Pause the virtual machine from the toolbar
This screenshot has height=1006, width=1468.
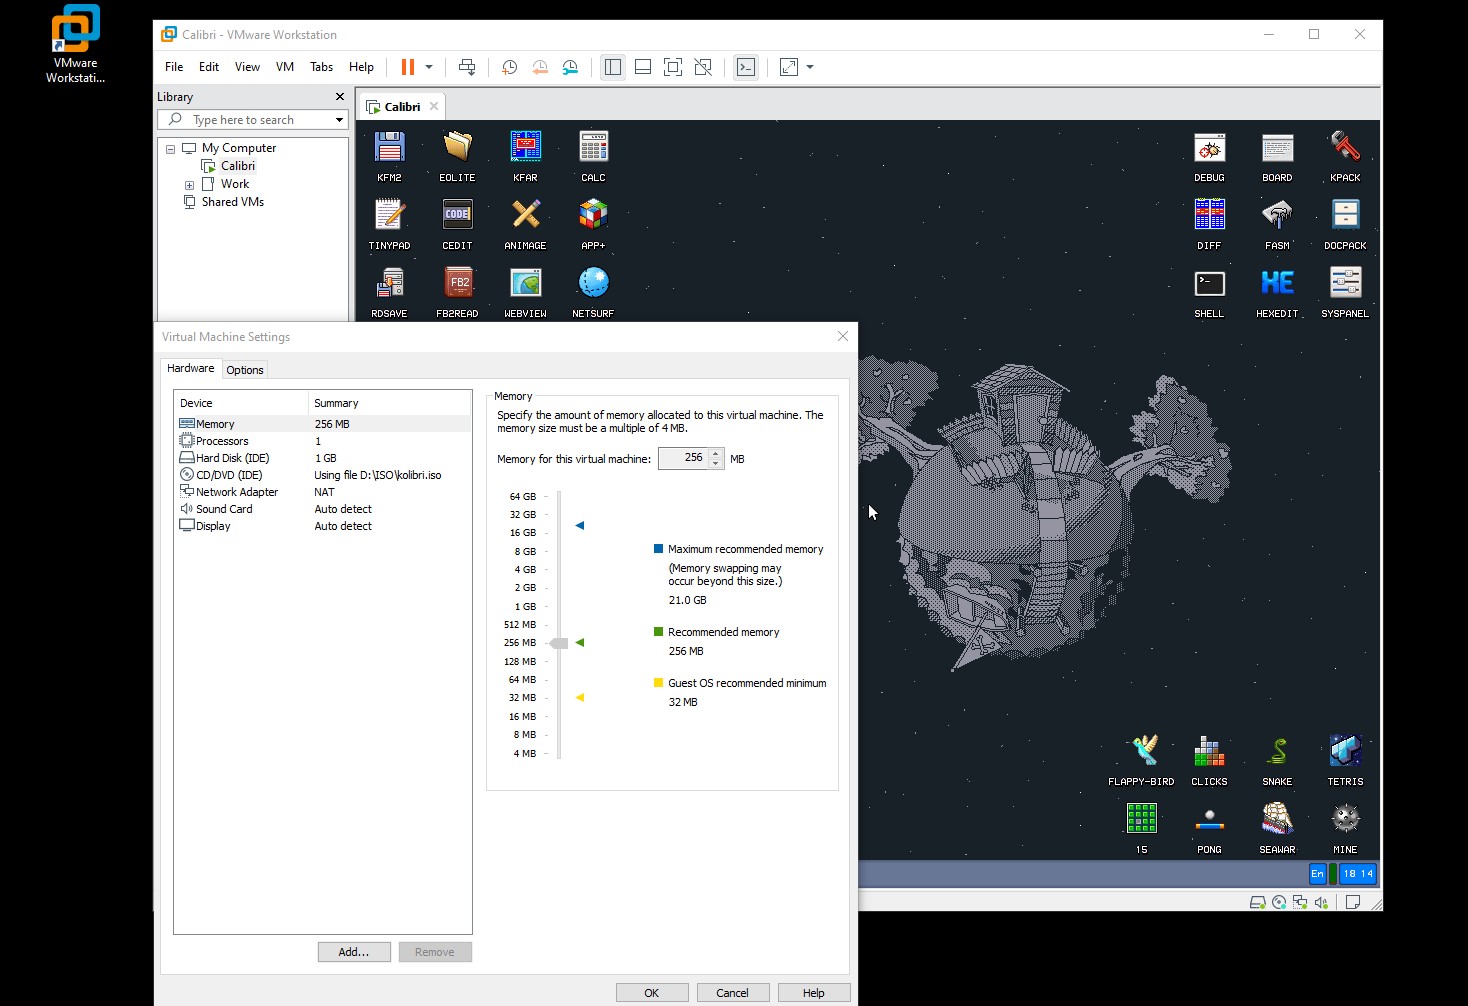click(408, 67)
